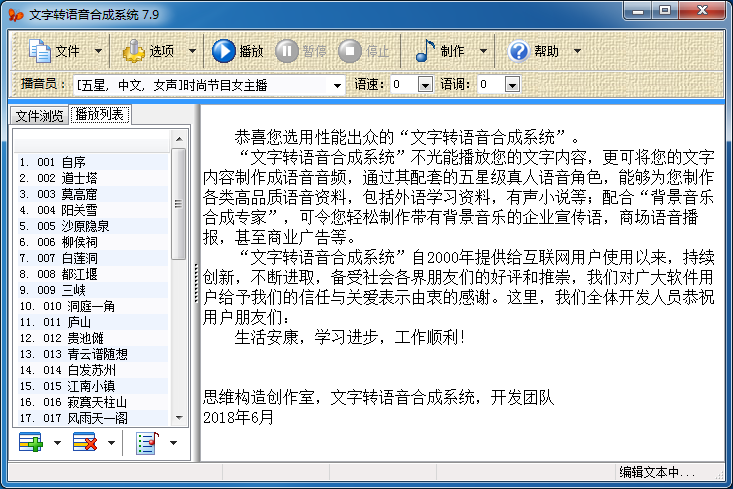
Task: Expand the arrow next to 文件 button
Action: click(x=98, y=51)
